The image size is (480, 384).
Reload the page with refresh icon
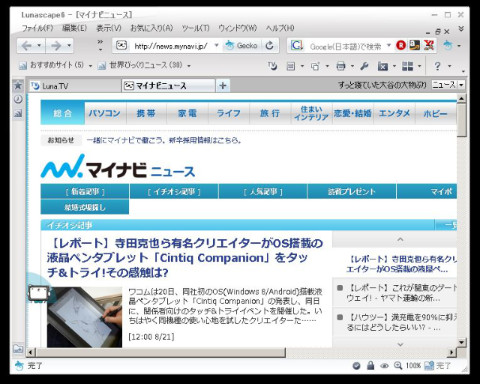270,45
